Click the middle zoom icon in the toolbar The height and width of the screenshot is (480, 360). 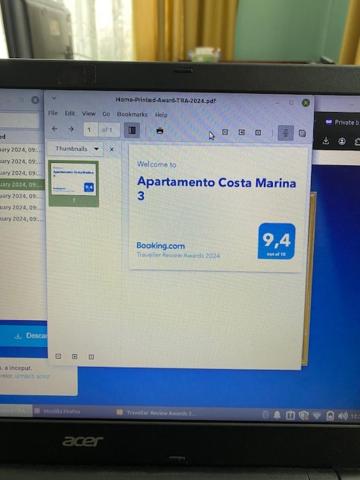point(242,132)
